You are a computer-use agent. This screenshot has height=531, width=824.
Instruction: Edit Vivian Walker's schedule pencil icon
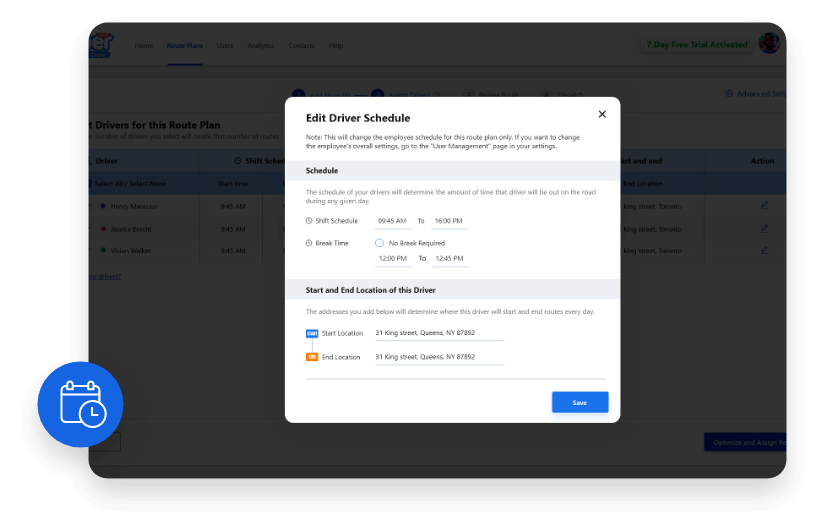pos(765,250)
